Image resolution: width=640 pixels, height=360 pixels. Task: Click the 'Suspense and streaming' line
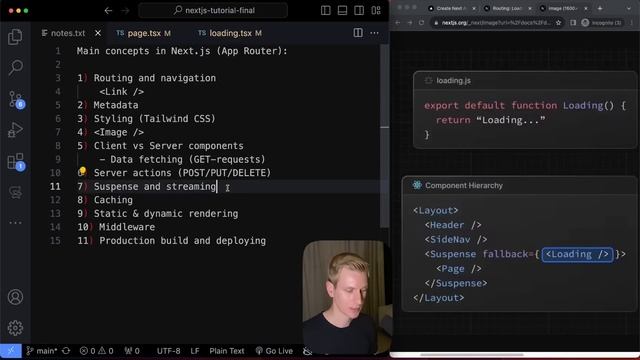click(x=155, y=187)
